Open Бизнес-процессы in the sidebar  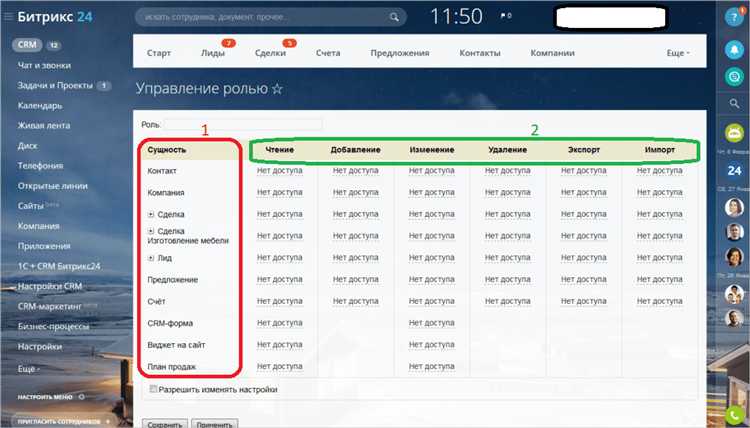pos(54,326)
